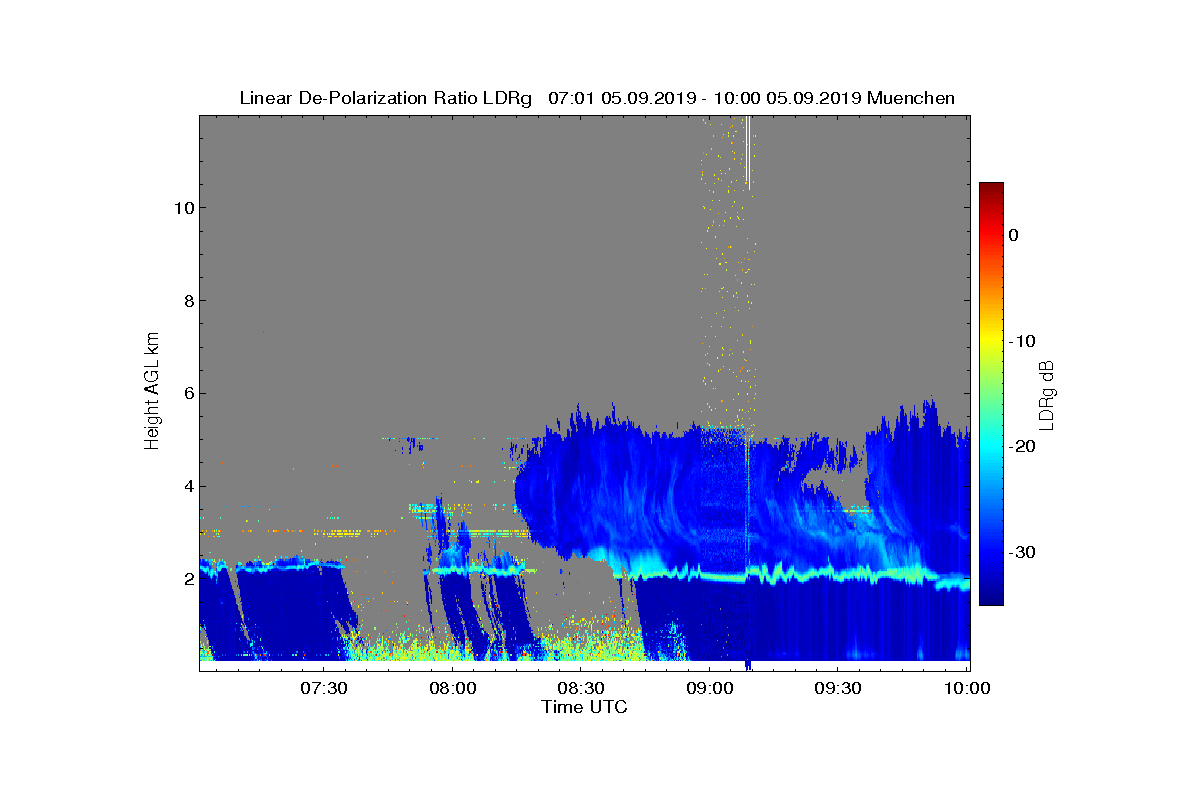The width and height of the screenshot is (1200, 800).
Task: Click the plot title mentioning Muenchen
Action: (x=597, y=98)
